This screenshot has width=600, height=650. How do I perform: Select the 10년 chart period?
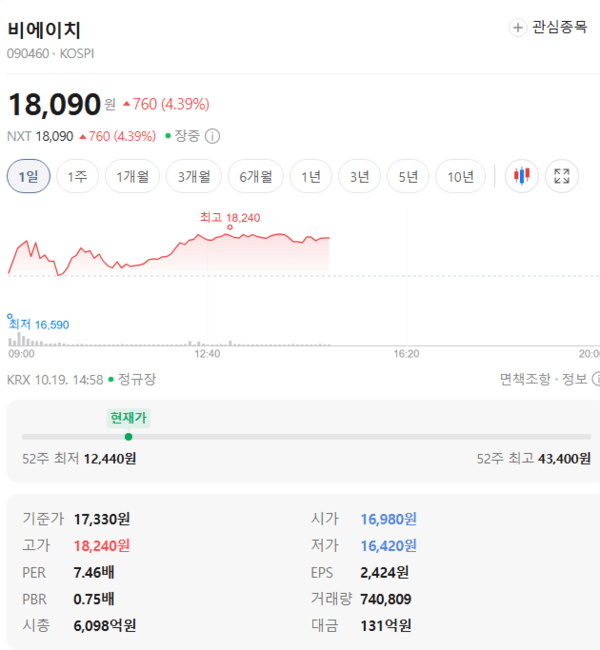[460, 176]
